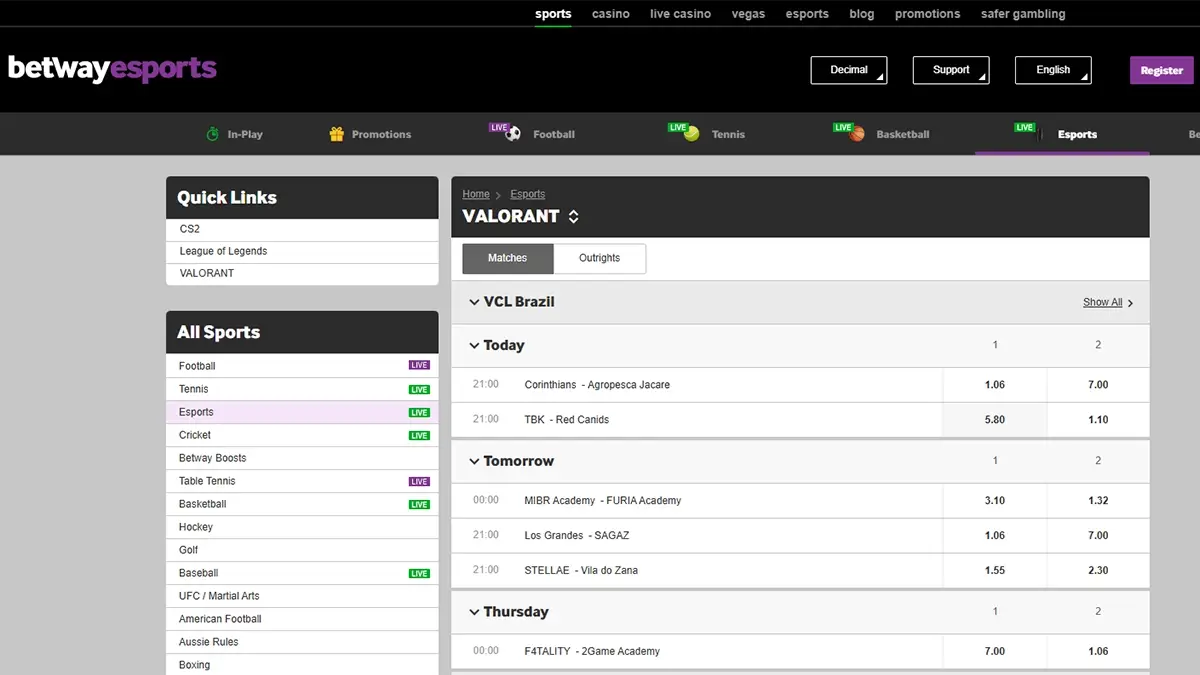Click the betway esports logo
The image size is (1200, 675).
coord(112,68)
